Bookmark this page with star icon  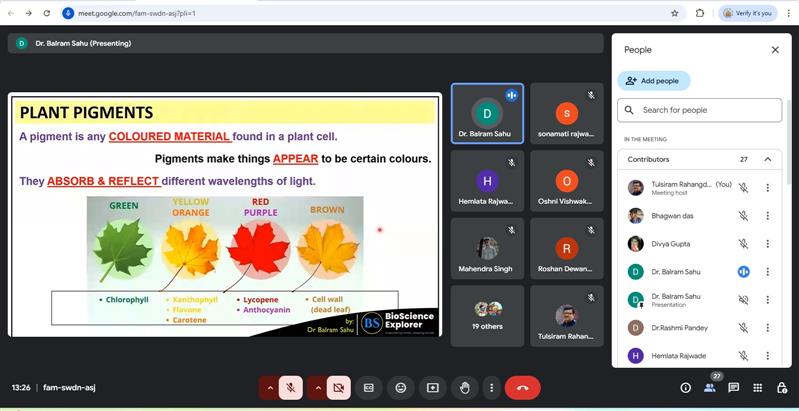[675, 13]
